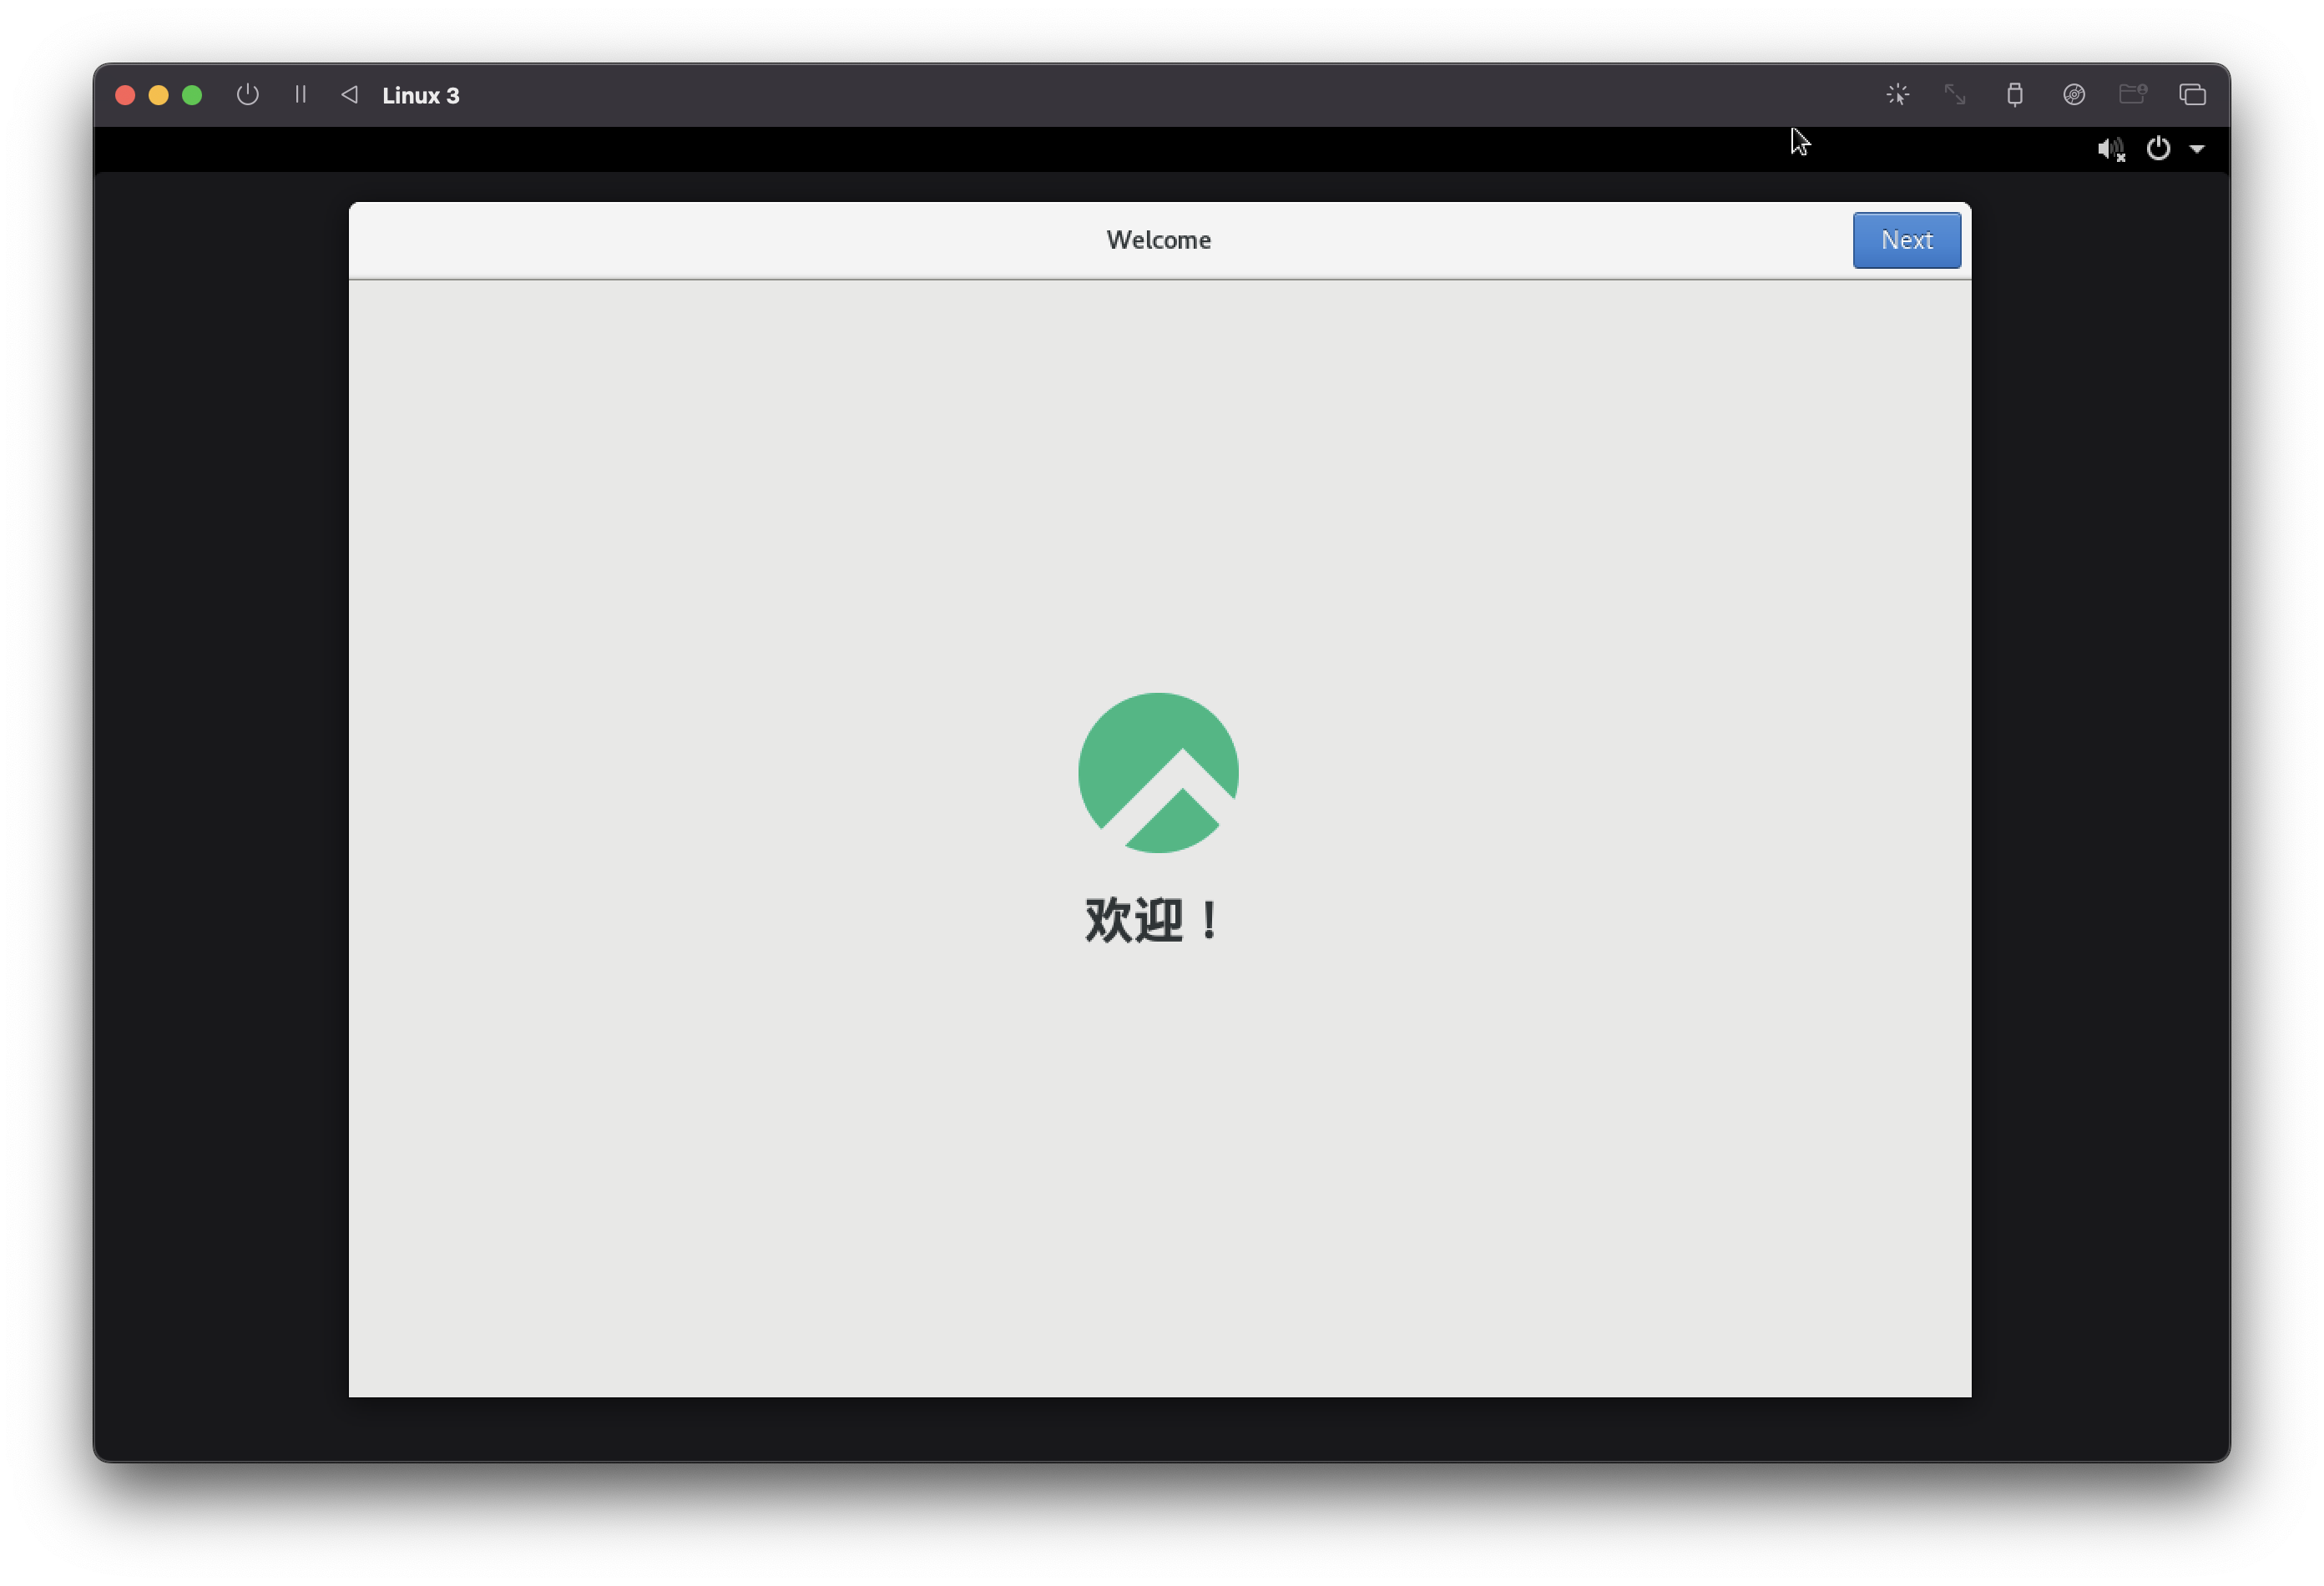Click the Linux 3 window title

[x=421, y=96]
